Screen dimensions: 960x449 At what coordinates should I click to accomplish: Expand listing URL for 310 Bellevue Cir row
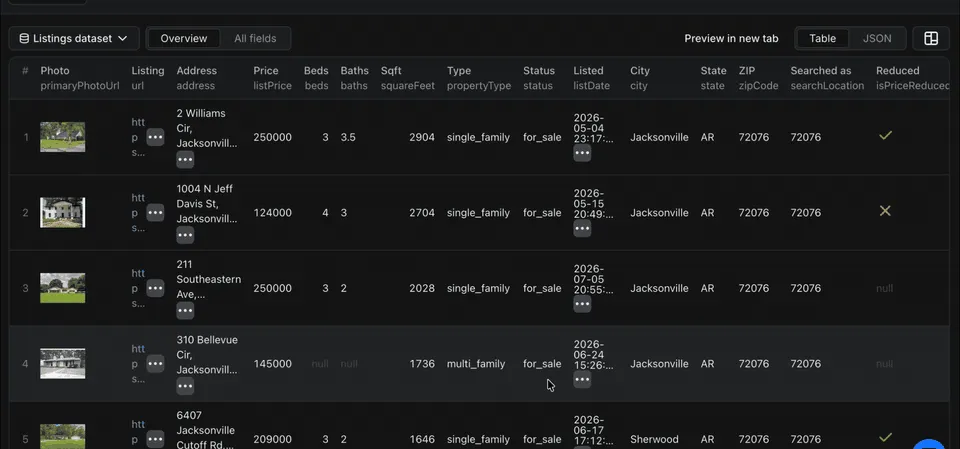[156, 364]
